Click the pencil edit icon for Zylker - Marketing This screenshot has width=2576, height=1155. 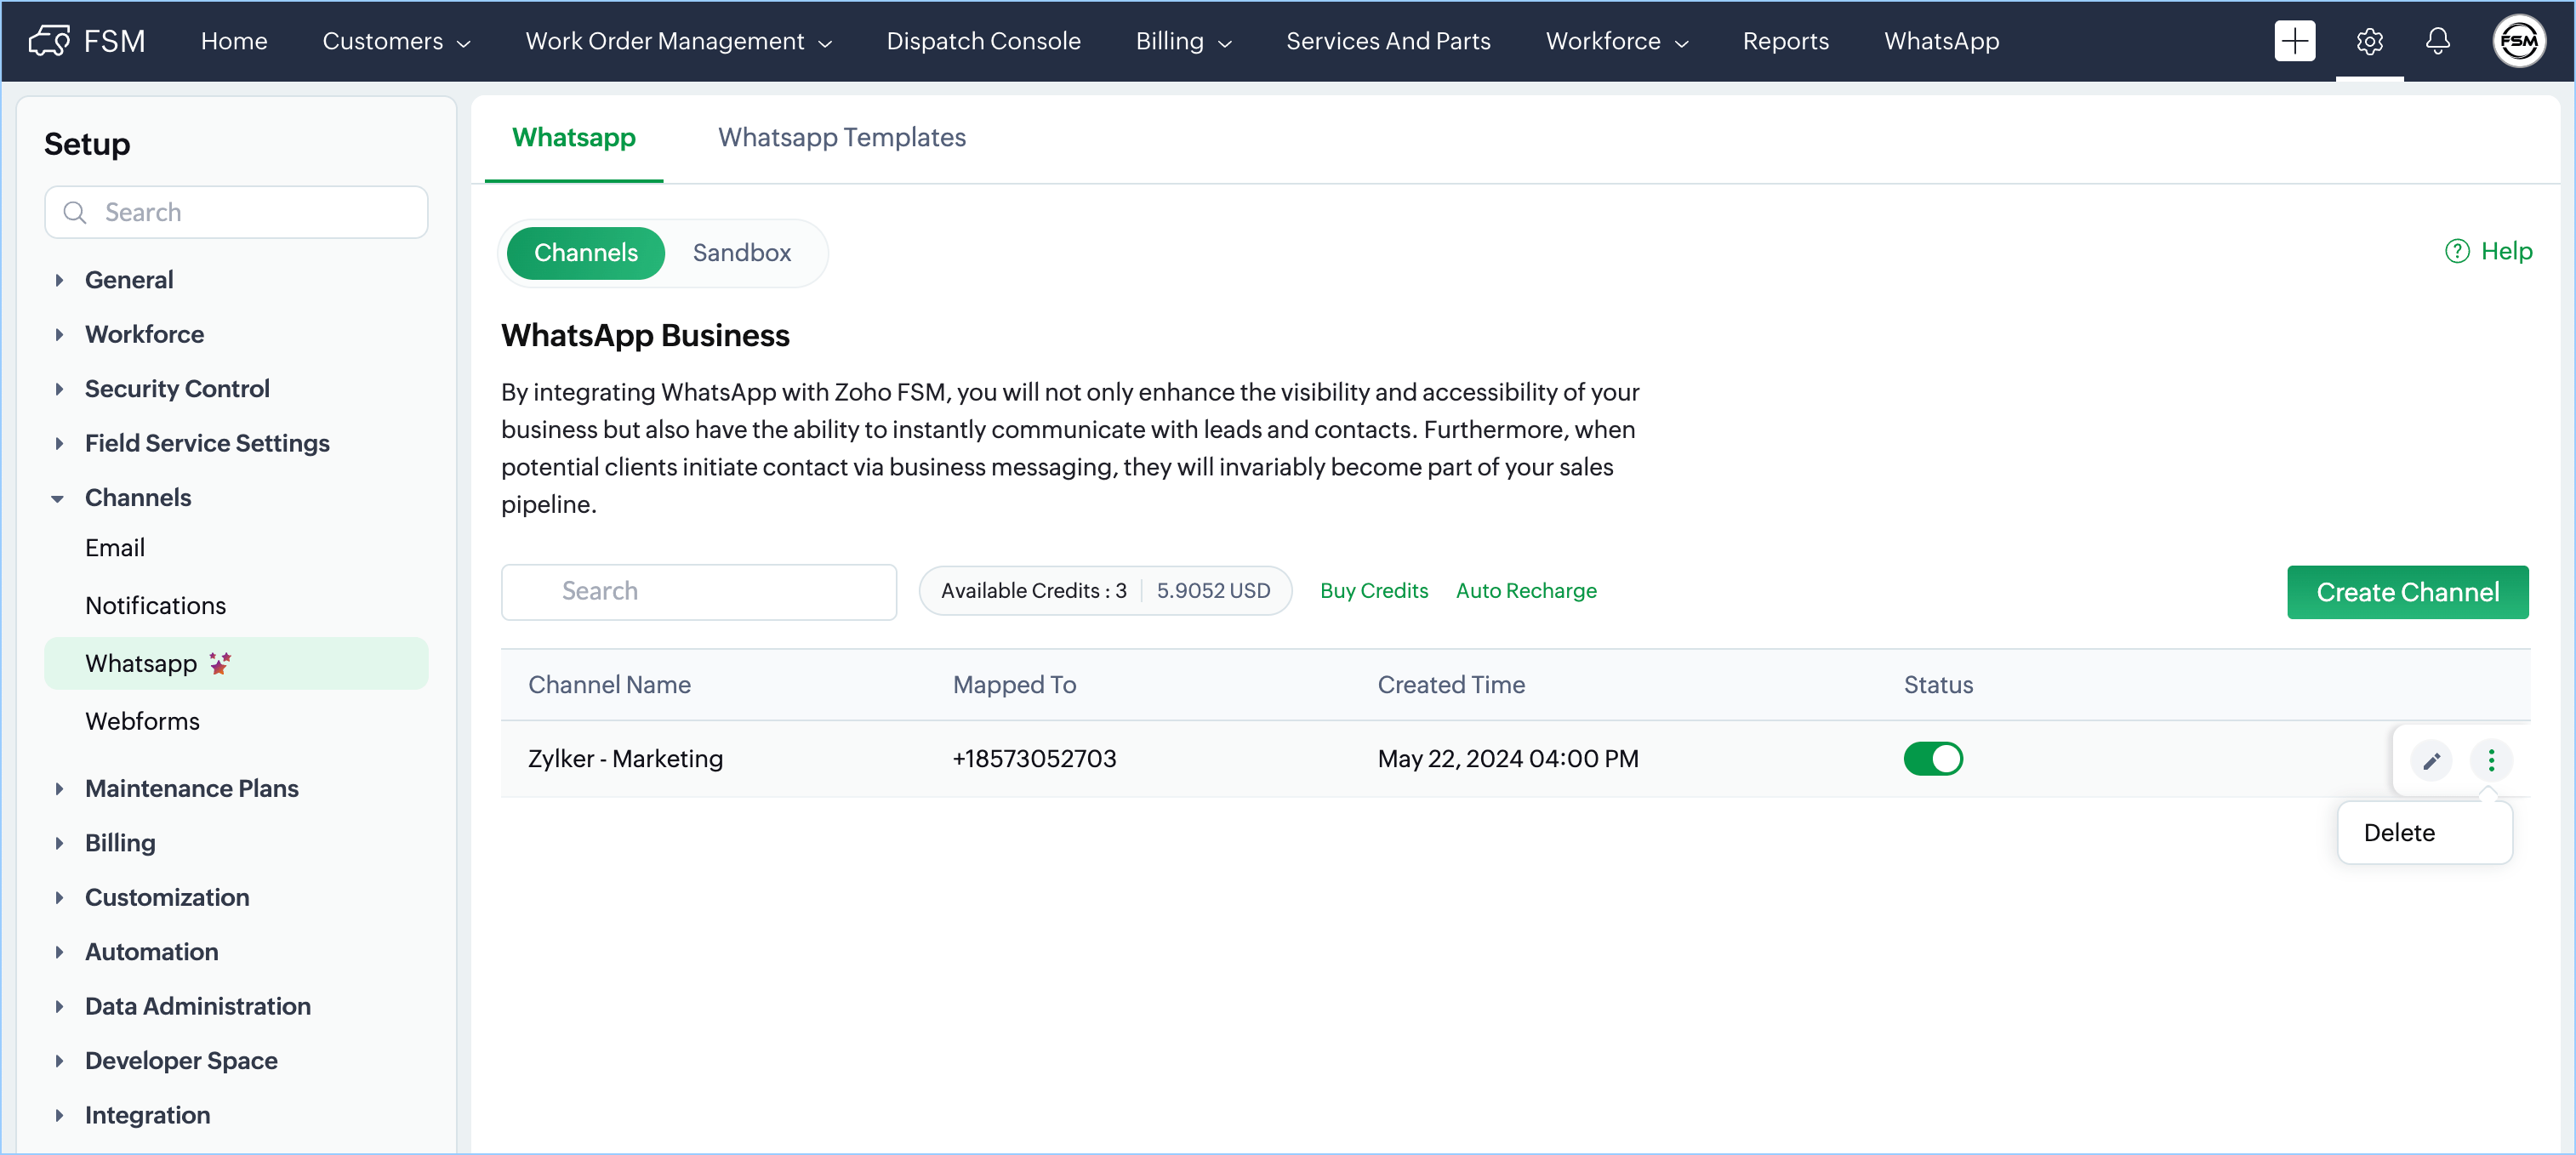2431,760
